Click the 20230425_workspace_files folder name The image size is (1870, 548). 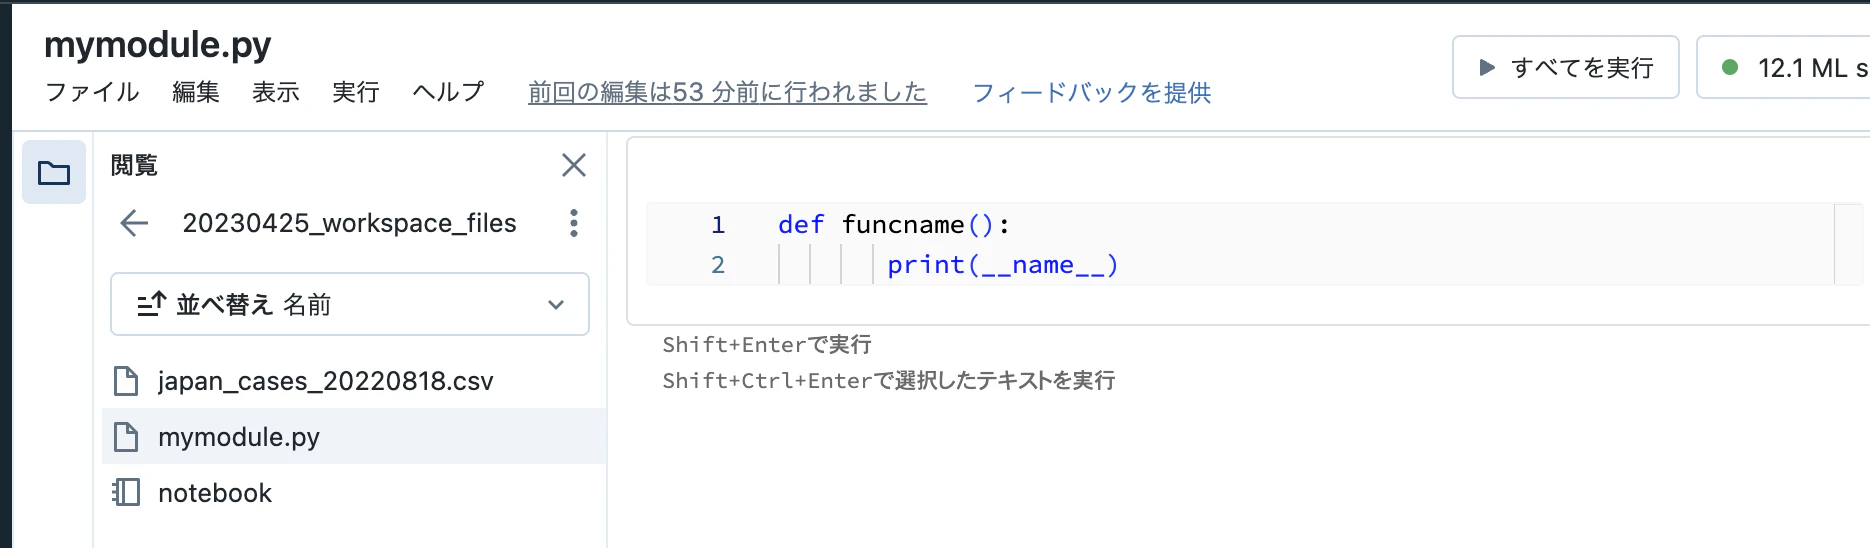click(x=349, y=223)
